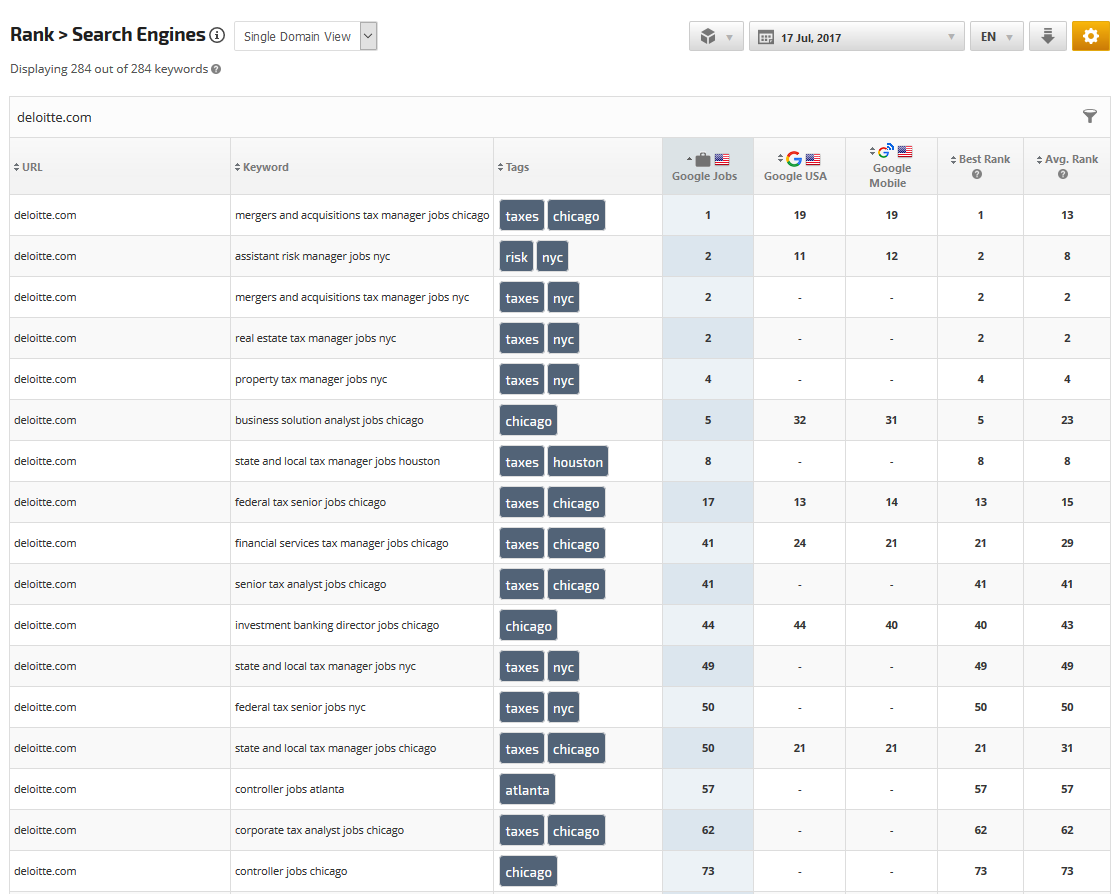1120x894 pixels.
Task: Click the download export icon
Action: coord(1047,37)
